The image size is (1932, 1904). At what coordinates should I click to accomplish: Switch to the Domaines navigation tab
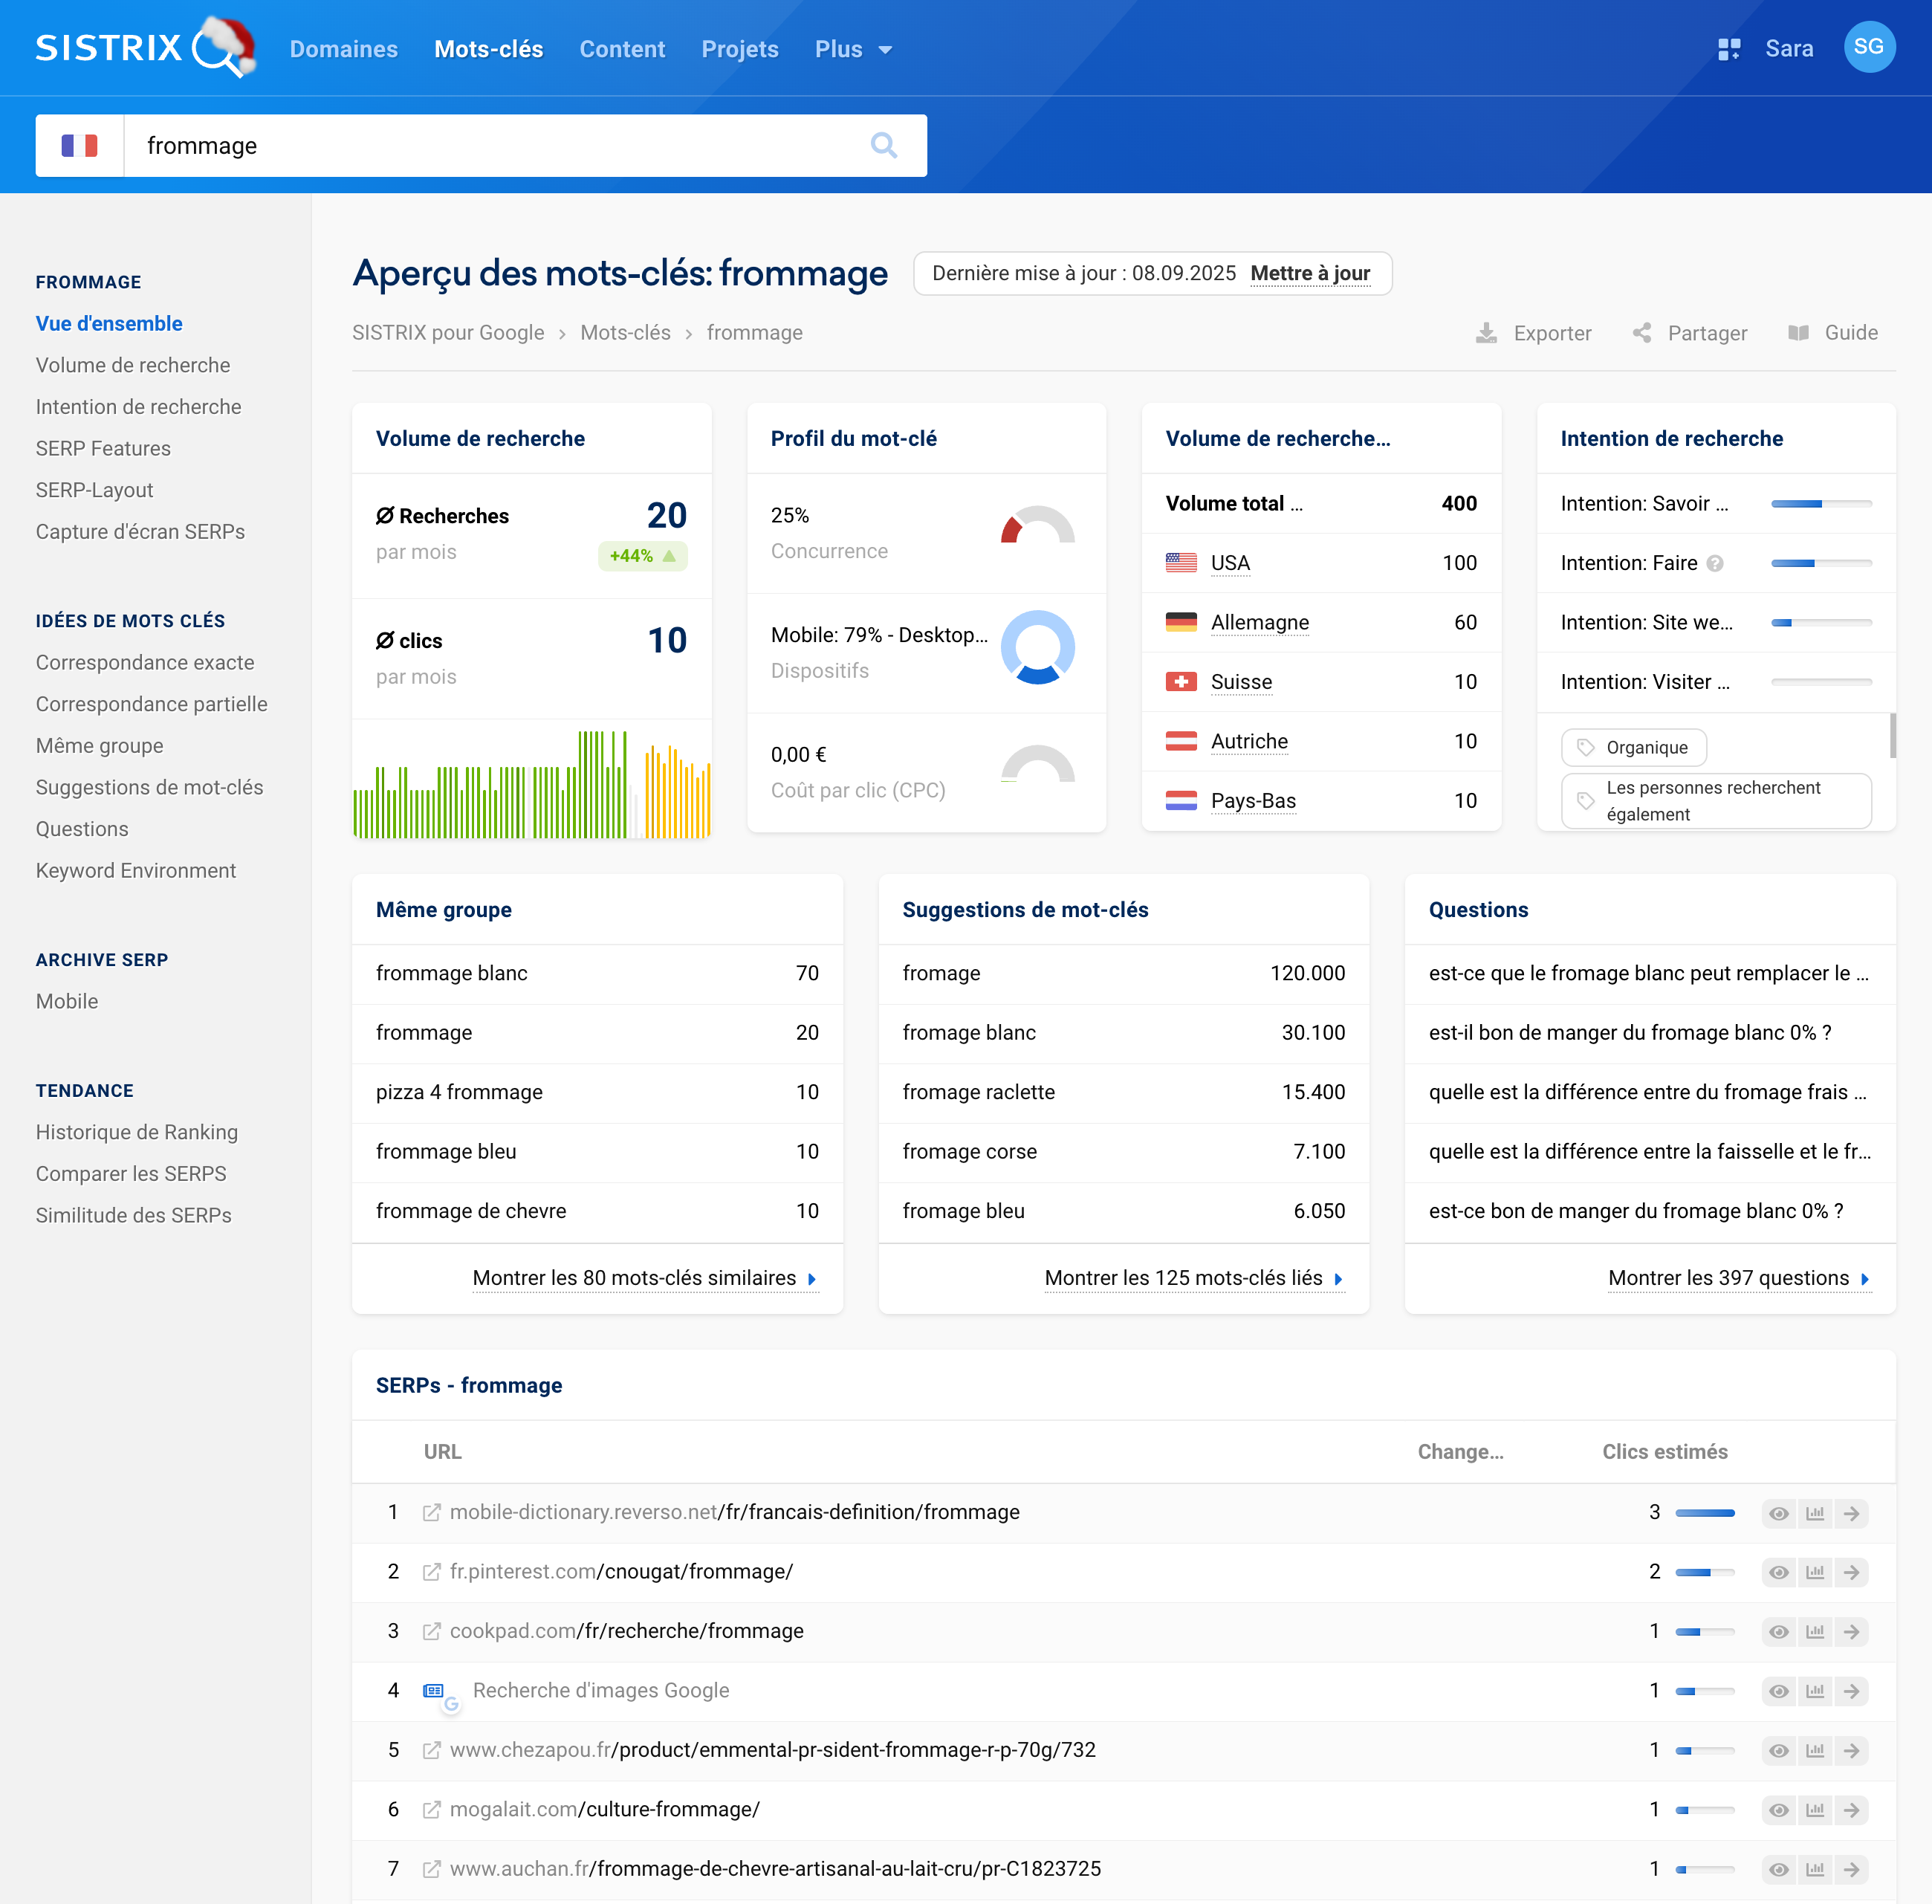pyautogui.click(x=343, y=49)
